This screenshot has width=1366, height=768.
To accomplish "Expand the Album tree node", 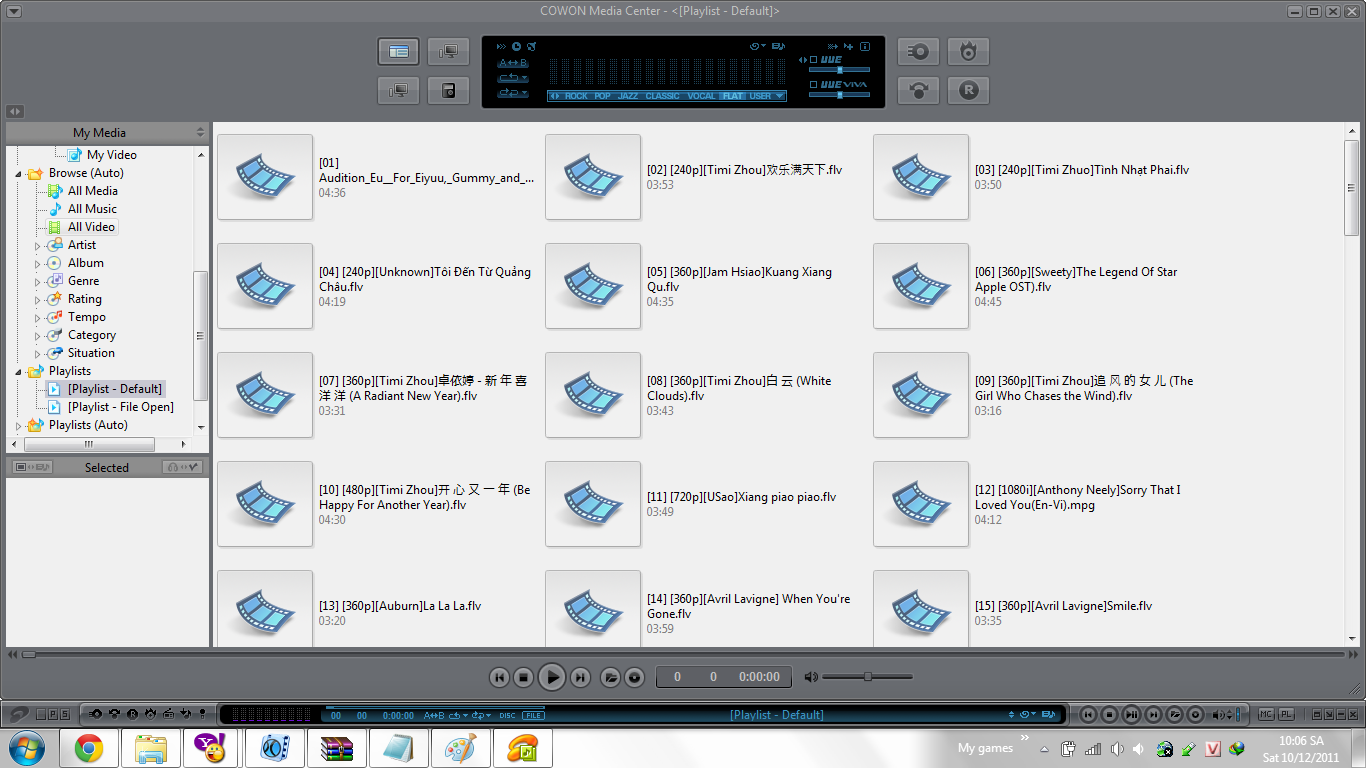I will coord(38,263).
